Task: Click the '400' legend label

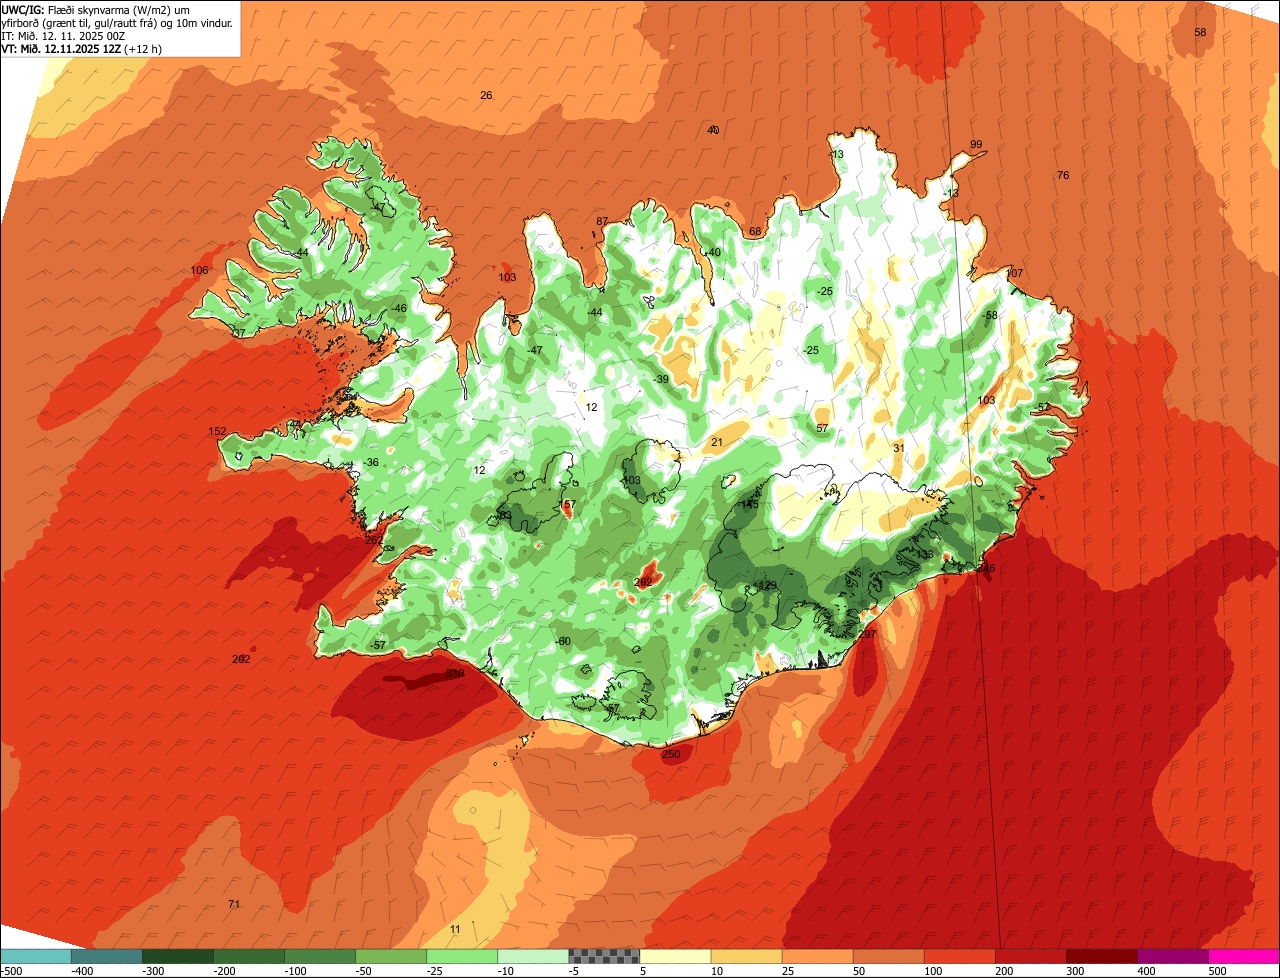Action: tap(1147, 970)
